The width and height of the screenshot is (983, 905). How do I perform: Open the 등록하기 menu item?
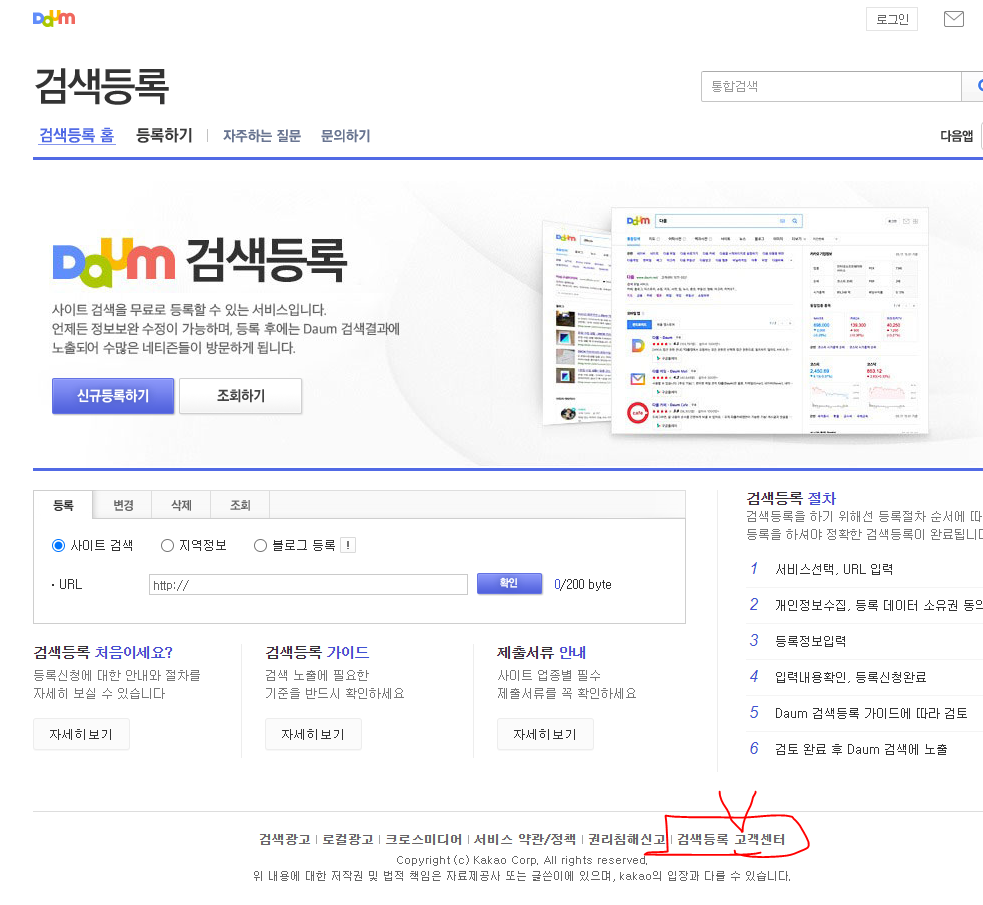click(x=164, y=135)
